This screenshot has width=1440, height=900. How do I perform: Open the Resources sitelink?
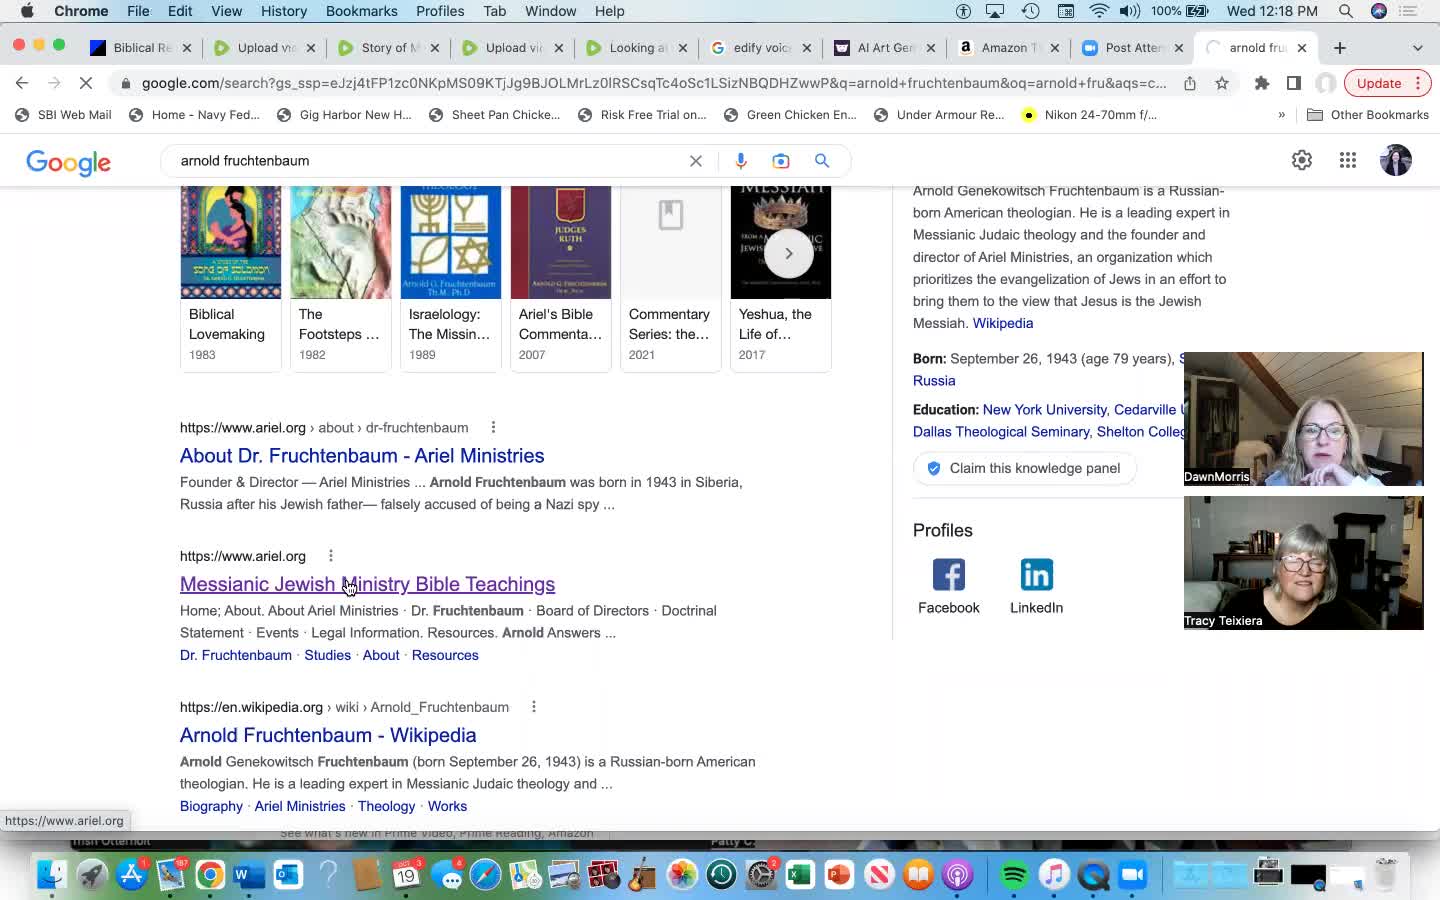point(445,656)
